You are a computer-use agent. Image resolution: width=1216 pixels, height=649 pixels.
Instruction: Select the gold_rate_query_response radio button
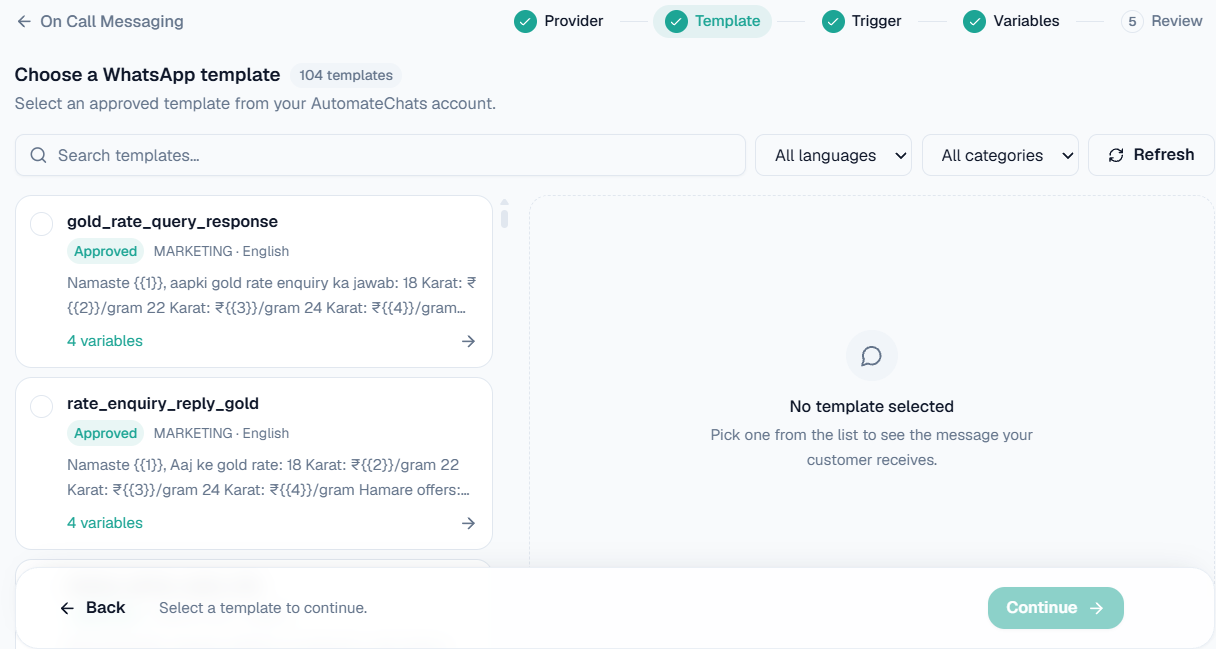42,224
